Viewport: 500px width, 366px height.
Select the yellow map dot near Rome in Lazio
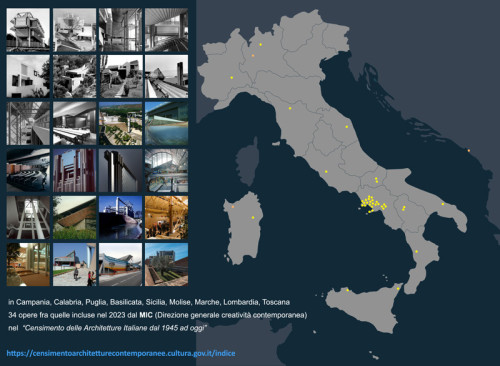pyautogui.click(x=326, y=172)
